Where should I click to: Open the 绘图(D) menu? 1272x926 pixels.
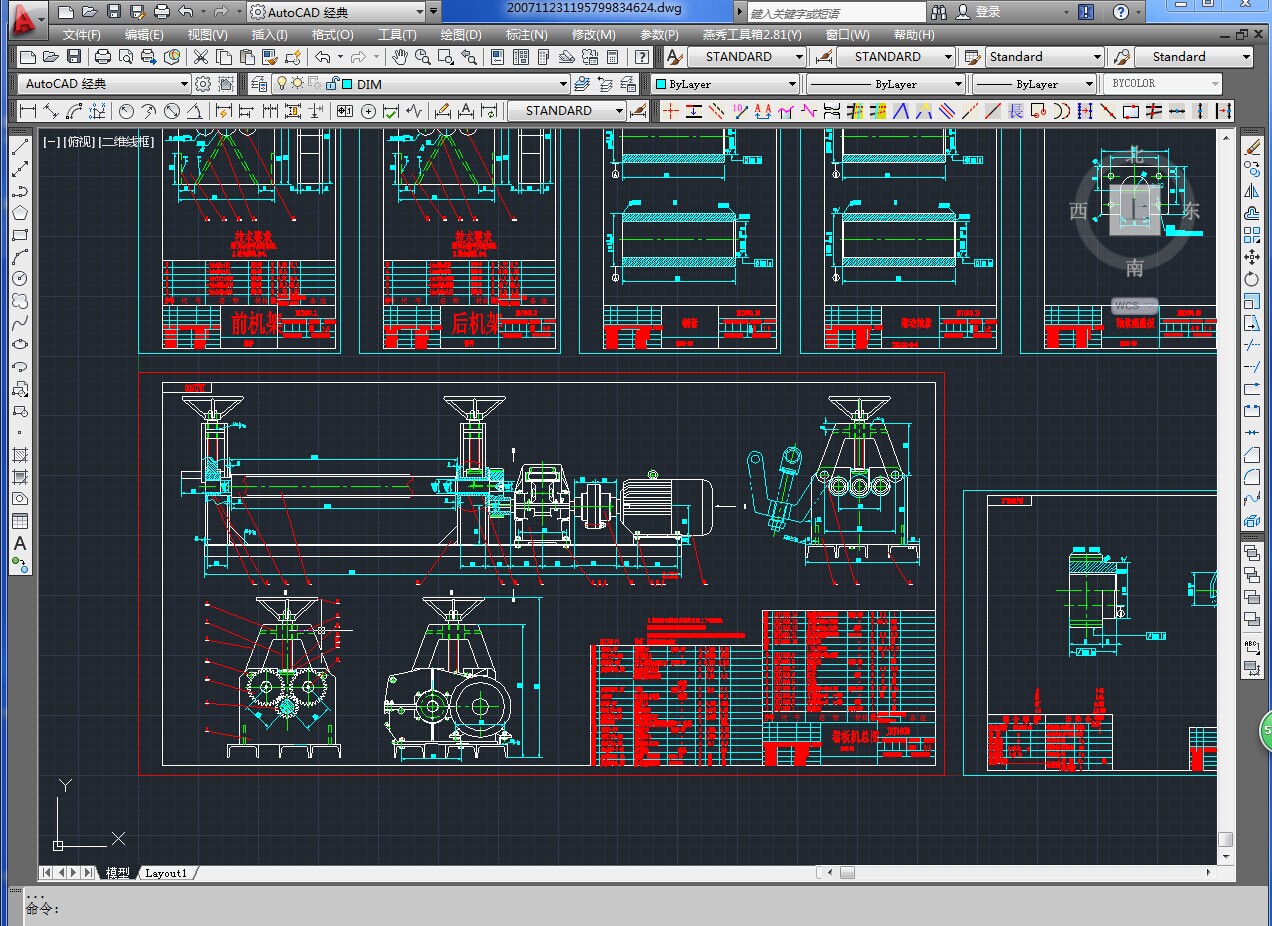pos(461,34)
